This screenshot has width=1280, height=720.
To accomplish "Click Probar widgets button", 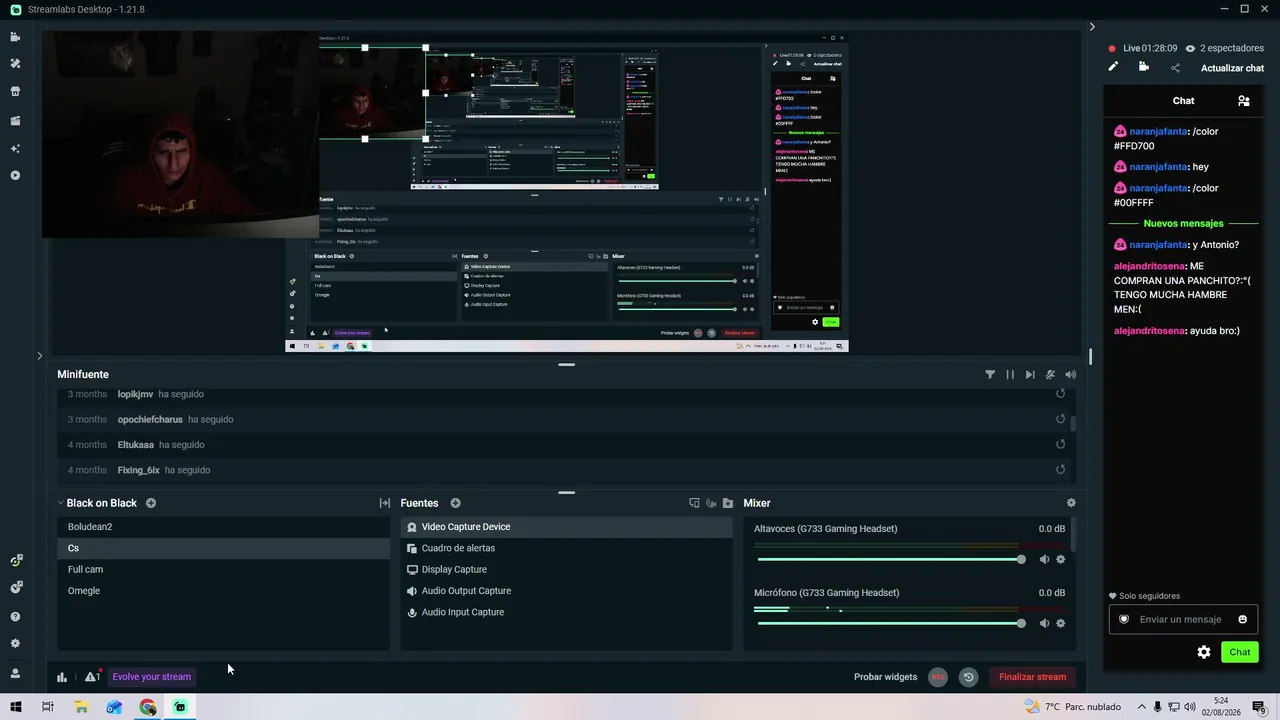I will 885,677.
